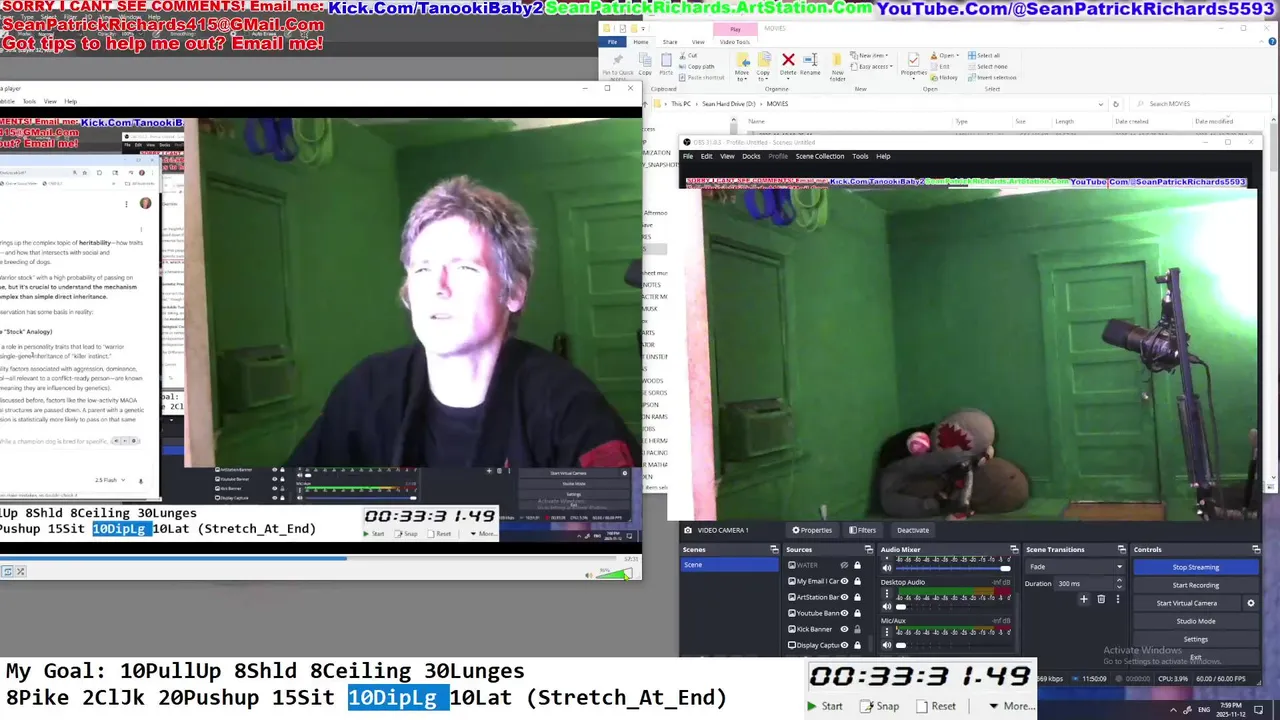Switch to the Share tab in Explorer
The image size is (1280, 720).
pos(670,42)
